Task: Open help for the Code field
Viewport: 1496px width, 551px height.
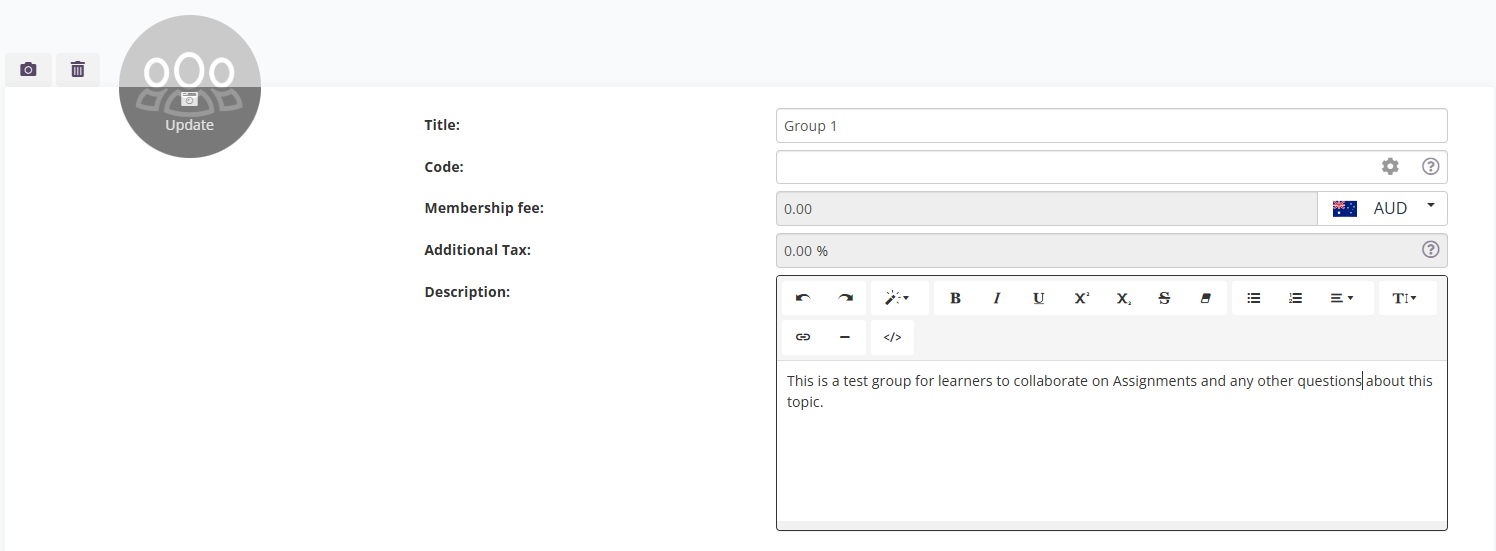Action: (1430, 167)
